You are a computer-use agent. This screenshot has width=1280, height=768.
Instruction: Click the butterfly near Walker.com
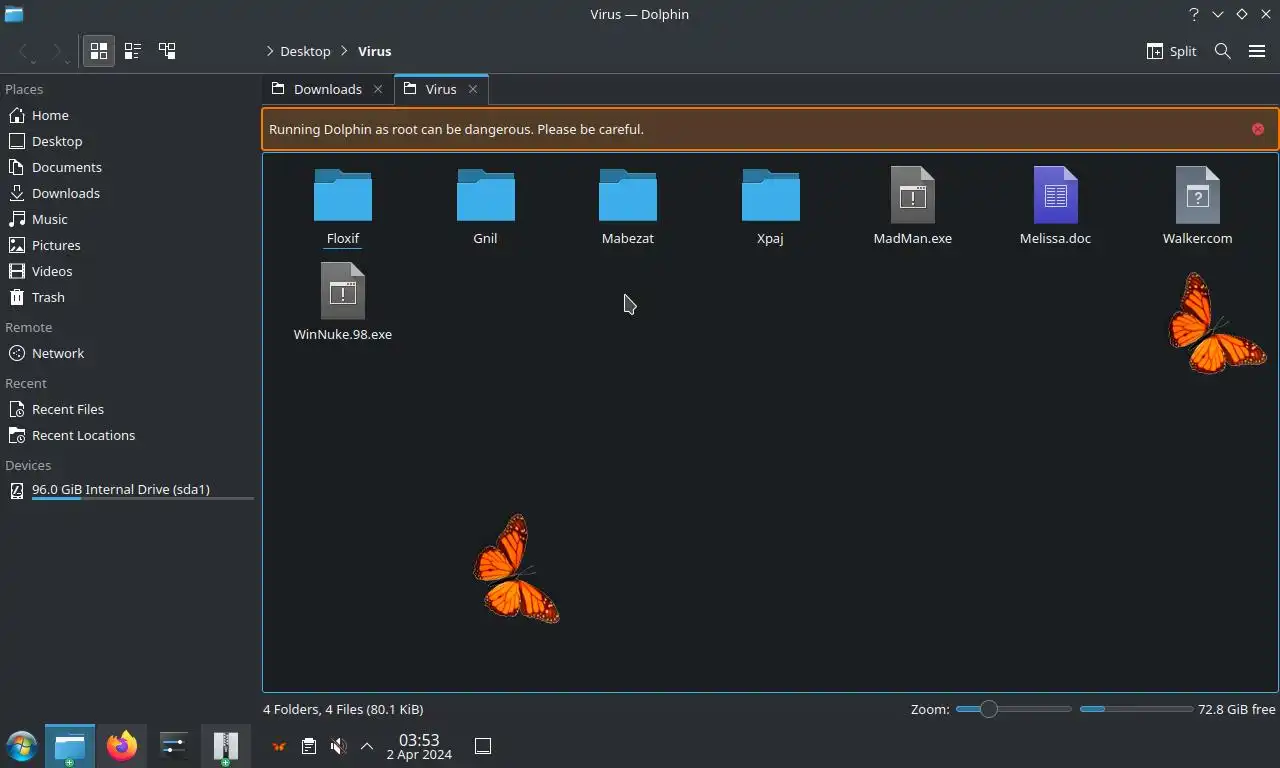(x=1216, y=324)
